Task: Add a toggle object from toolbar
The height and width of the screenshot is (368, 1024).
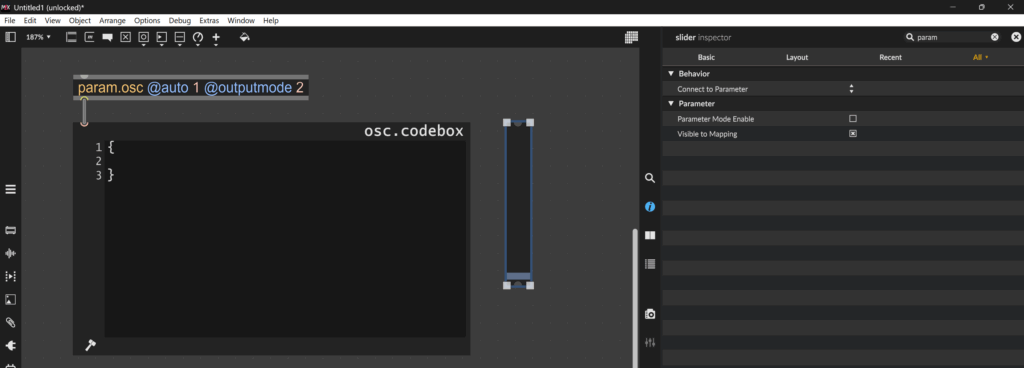Action: pos(126,37)
